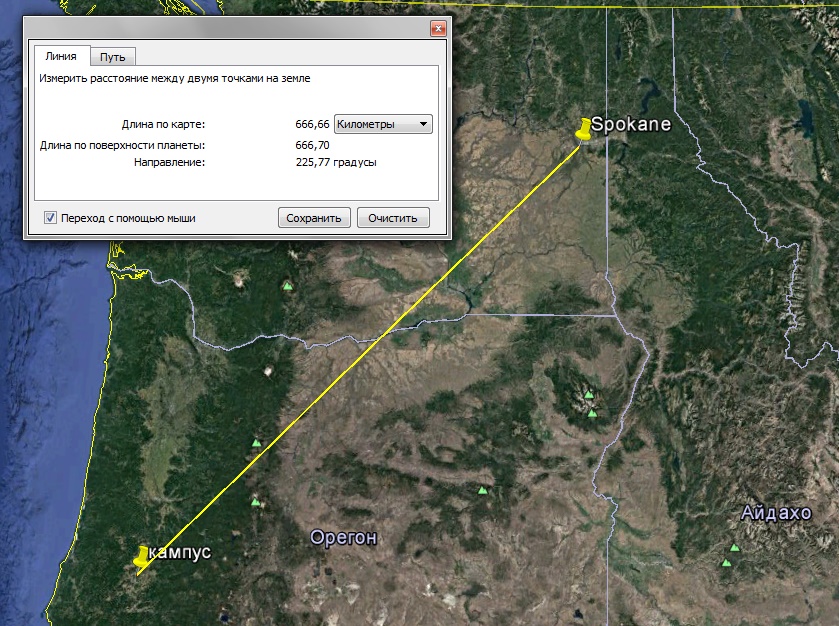Click the dropdown arrow of units combo box
839x626 pixels.
pos(423,124)
